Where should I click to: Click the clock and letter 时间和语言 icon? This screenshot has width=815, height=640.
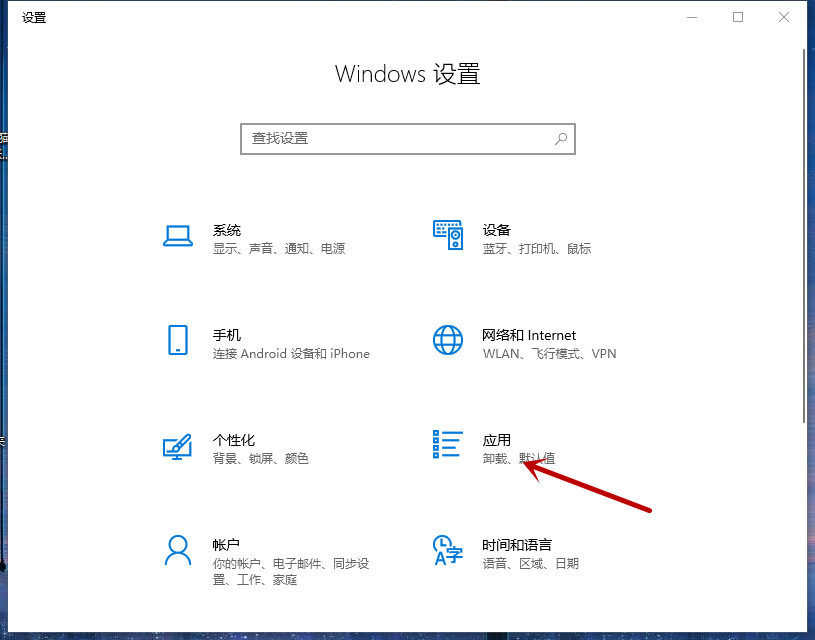pyautogui.click(x=448, y=550)
